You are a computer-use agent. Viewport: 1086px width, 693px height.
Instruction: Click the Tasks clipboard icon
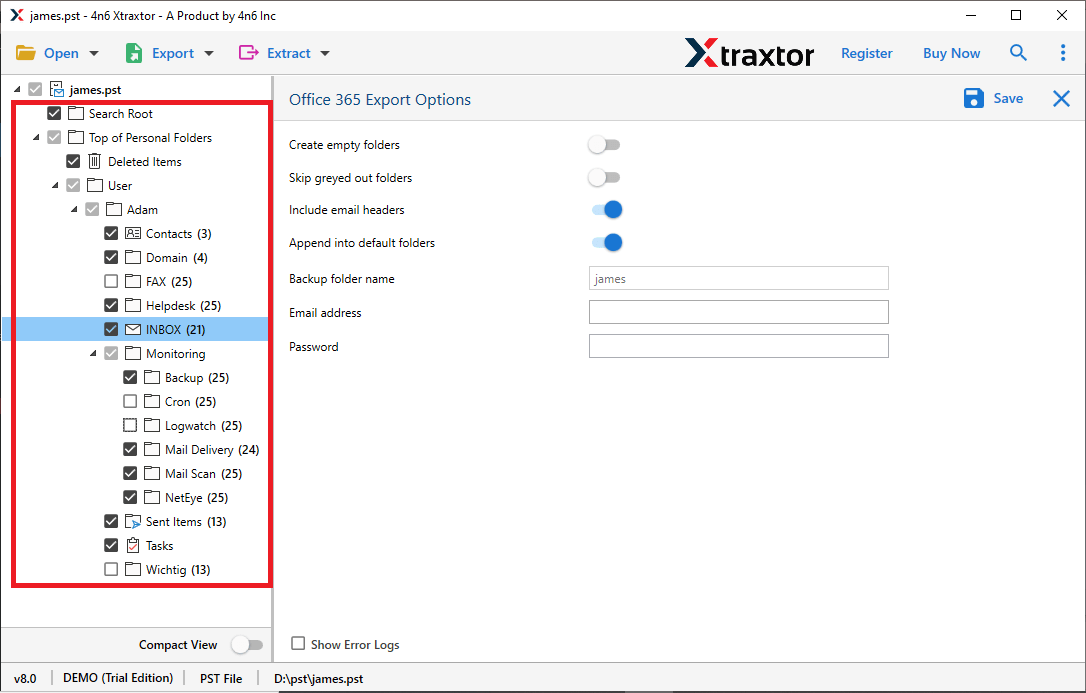133,546
